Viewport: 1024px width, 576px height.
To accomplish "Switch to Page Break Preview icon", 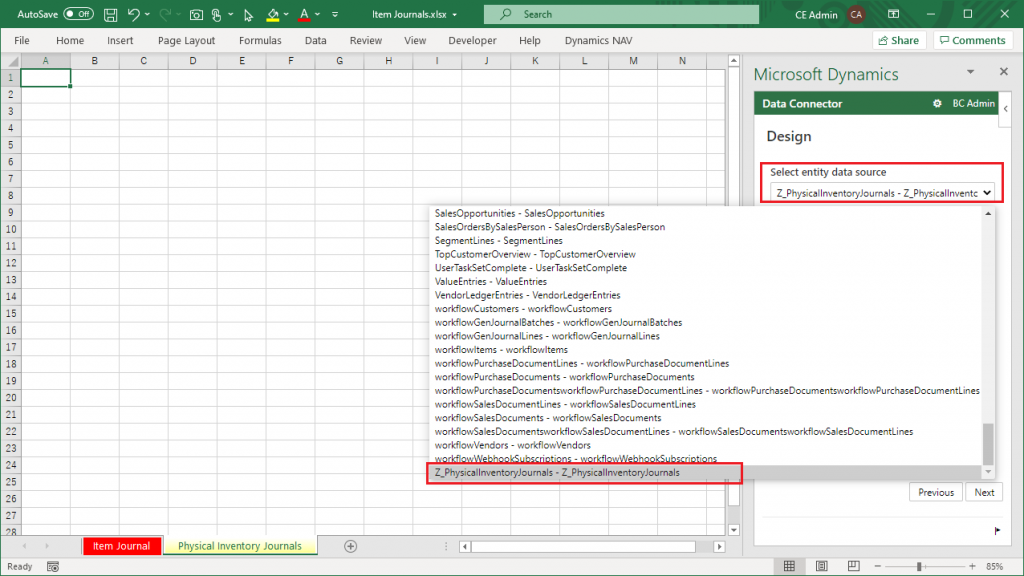I will point(854,566).
